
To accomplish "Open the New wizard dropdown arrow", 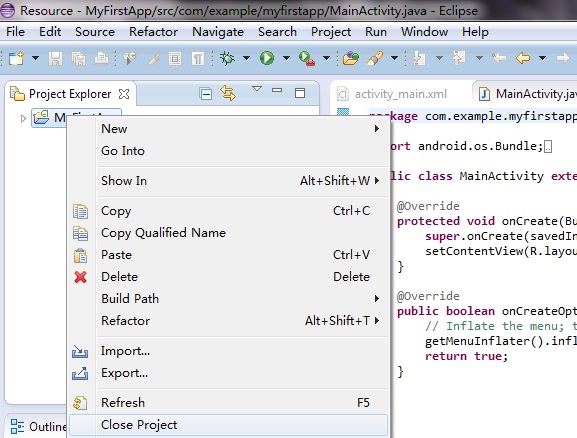I will point(35,58).
